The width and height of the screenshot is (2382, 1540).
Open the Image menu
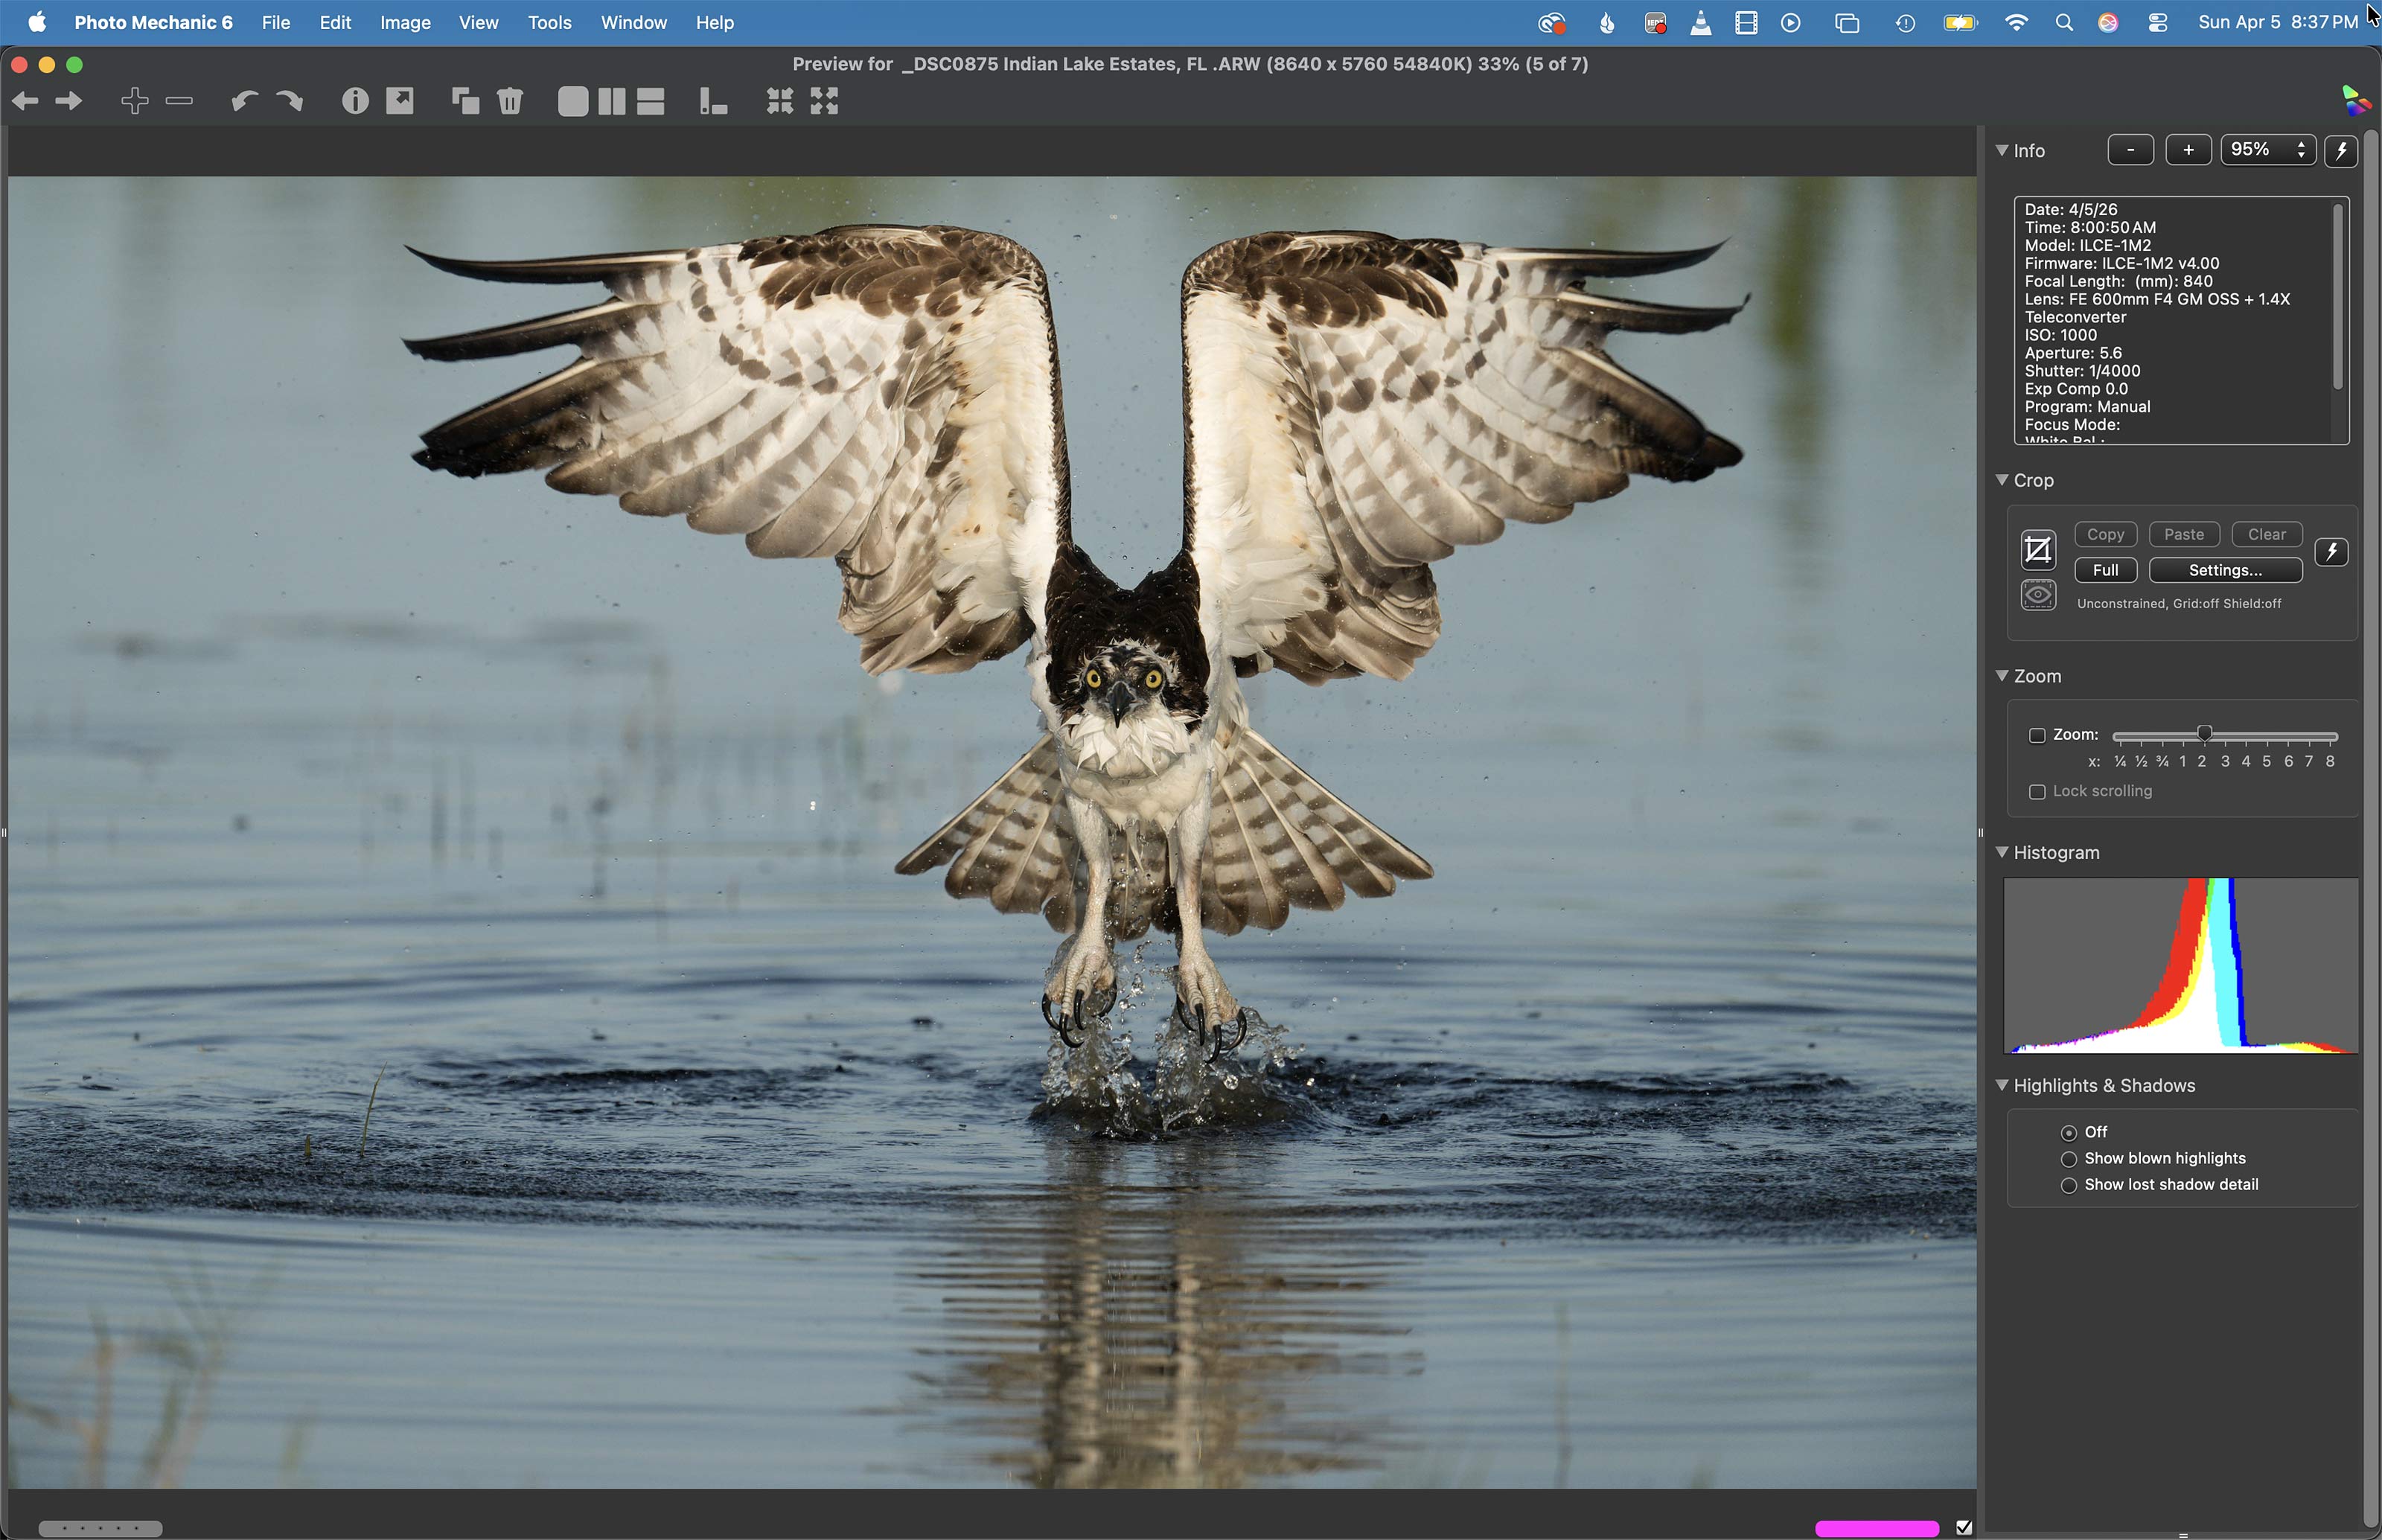click(405, 22)
